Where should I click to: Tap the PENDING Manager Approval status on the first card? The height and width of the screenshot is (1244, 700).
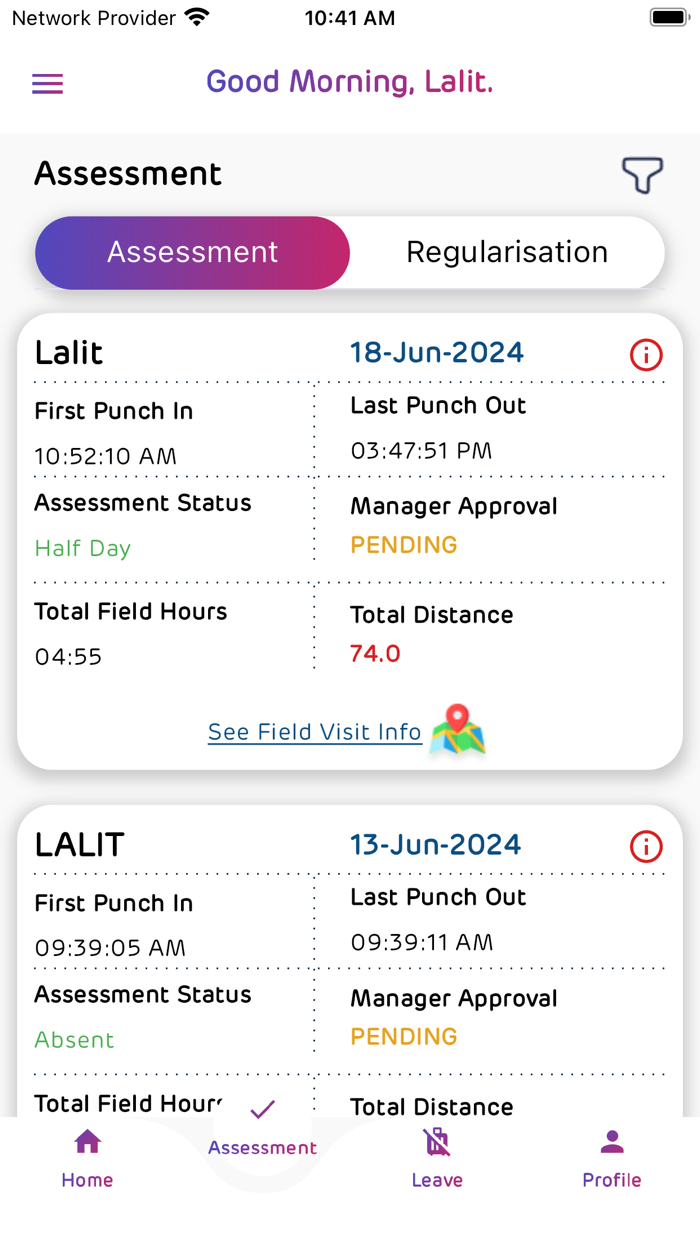click(x=403, y=544)
